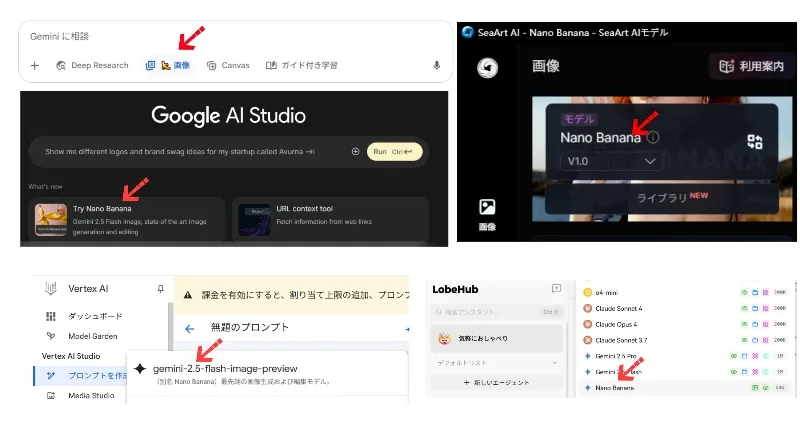Open Canvas from the Gemini toolbar
The height and width of the screenshot is (436, 800).
228,65
